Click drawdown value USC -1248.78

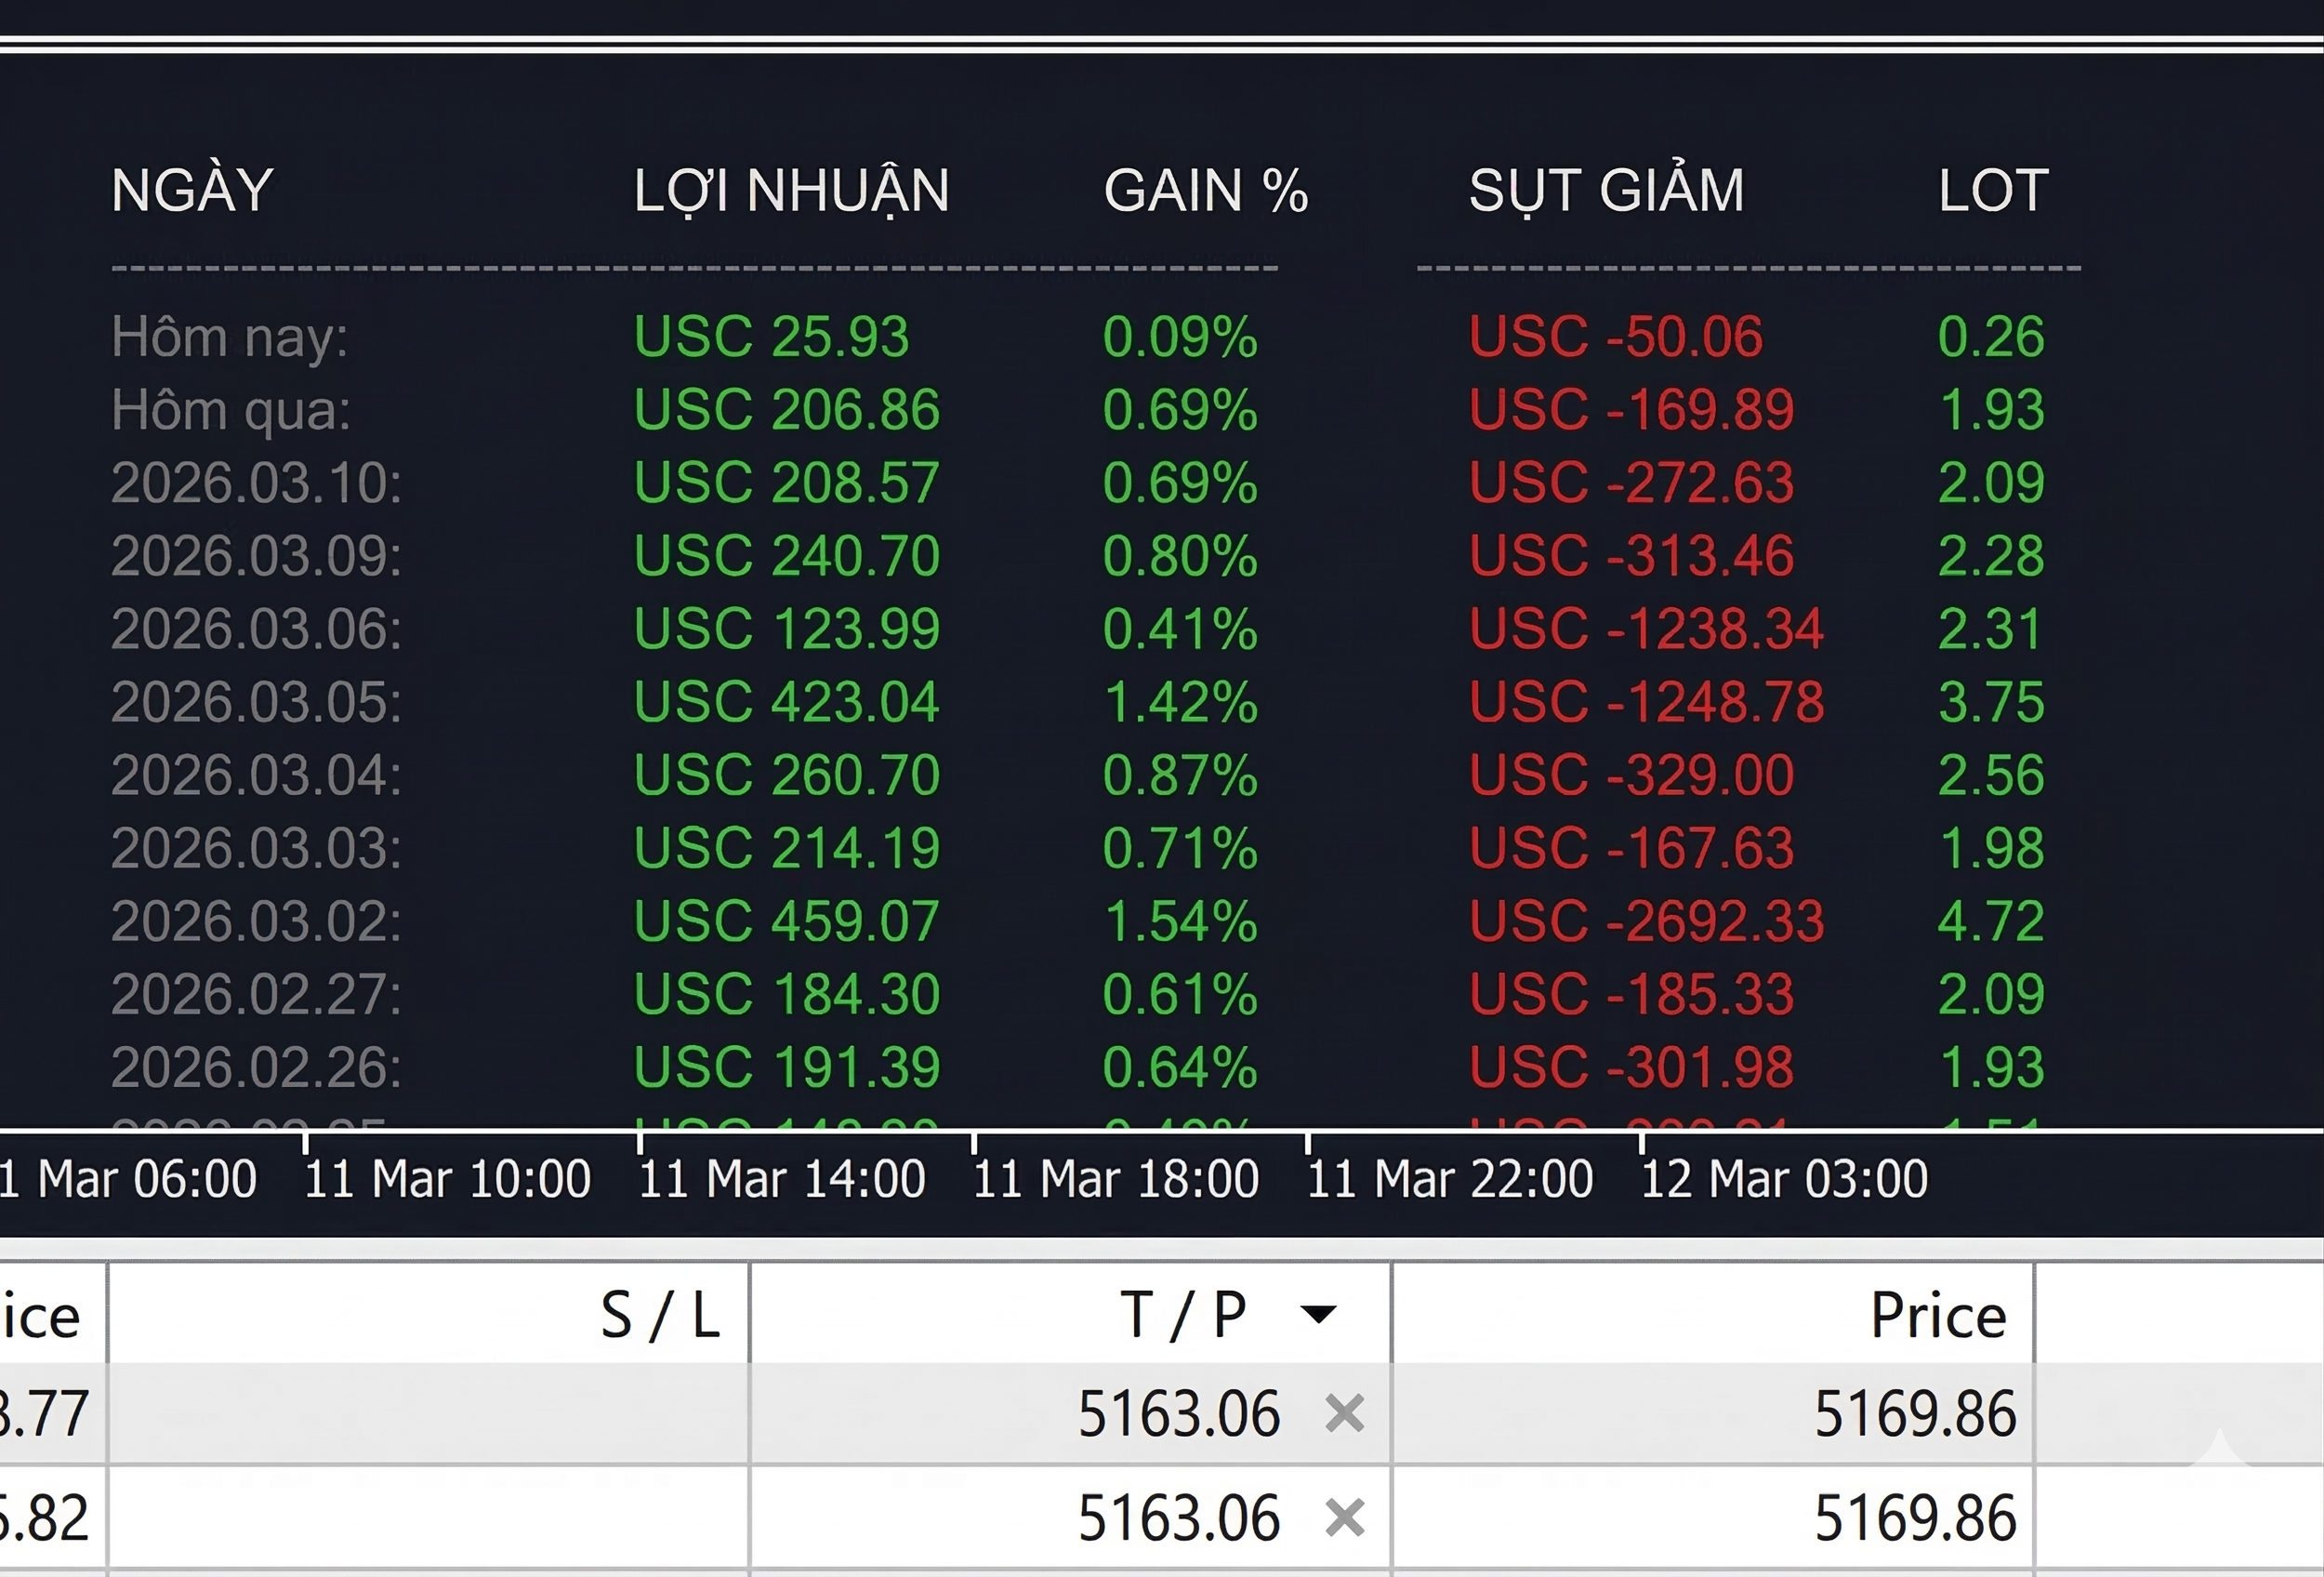[x=1647, y=702]
